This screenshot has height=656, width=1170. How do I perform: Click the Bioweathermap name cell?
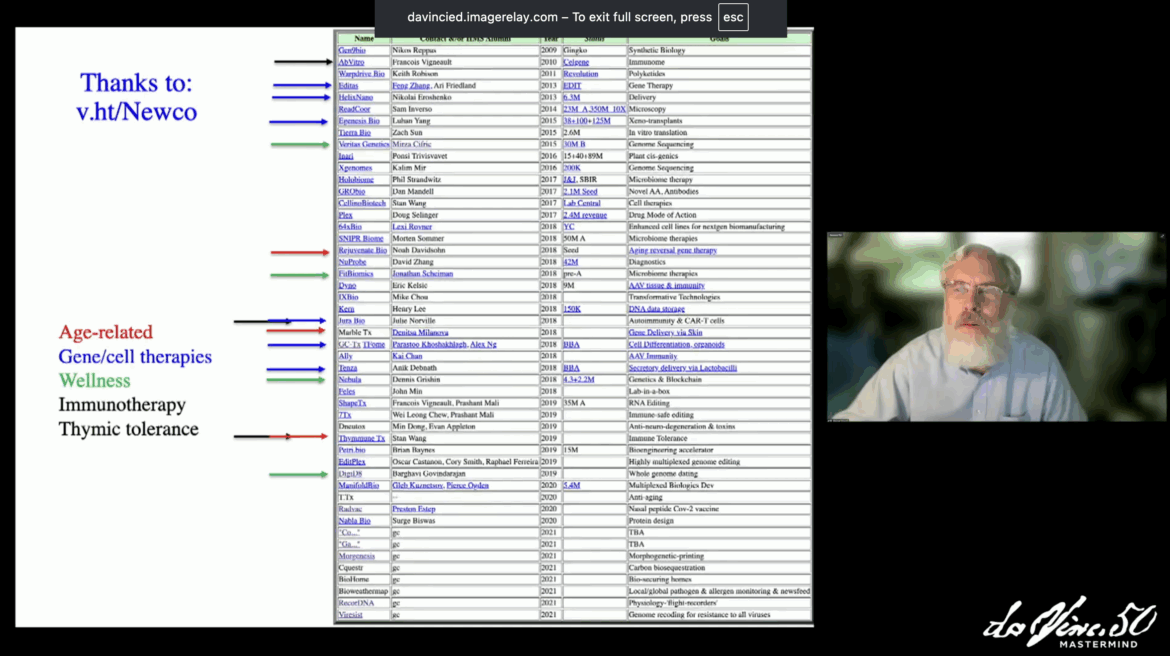(363, 591)
